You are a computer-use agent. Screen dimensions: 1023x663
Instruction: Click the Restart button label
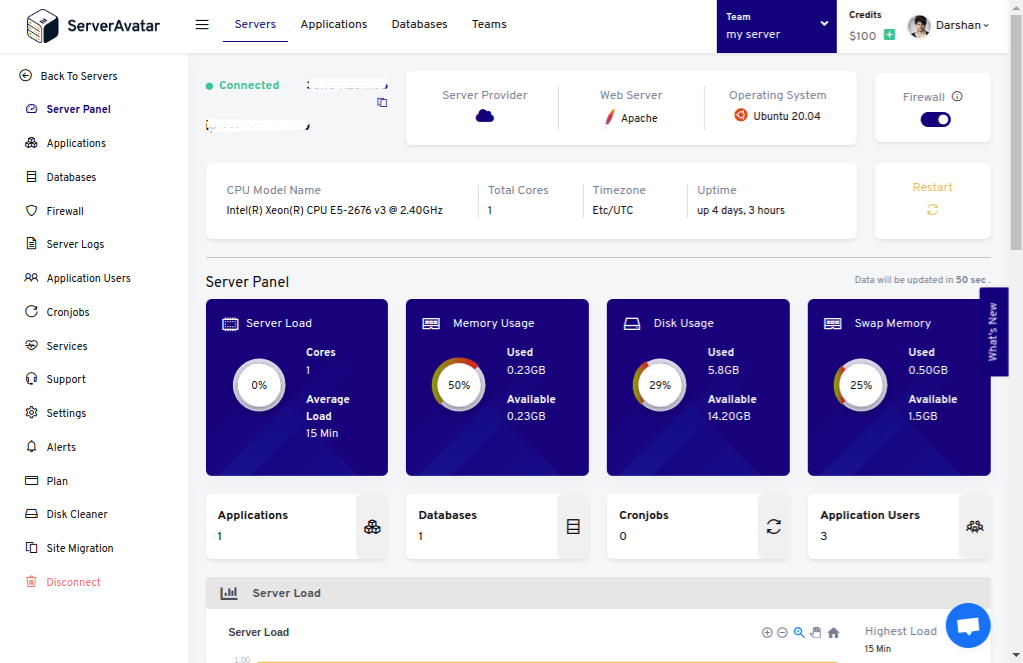pos(932,187)
